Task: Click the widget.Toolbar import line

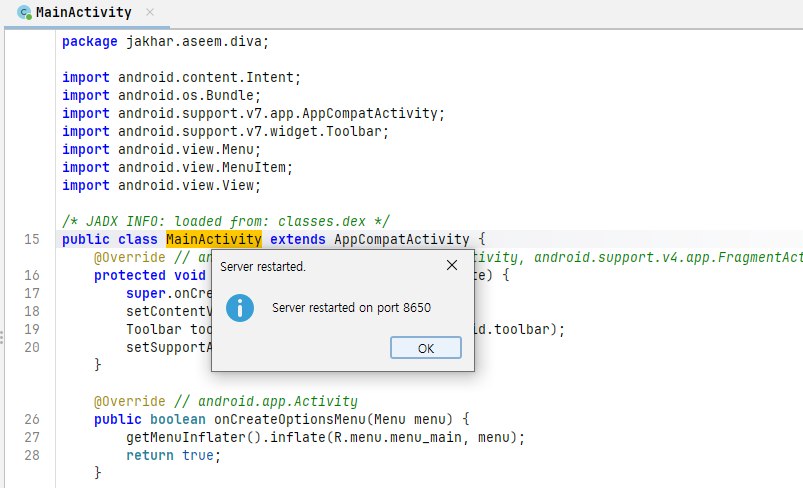Action: coord(225,131)
